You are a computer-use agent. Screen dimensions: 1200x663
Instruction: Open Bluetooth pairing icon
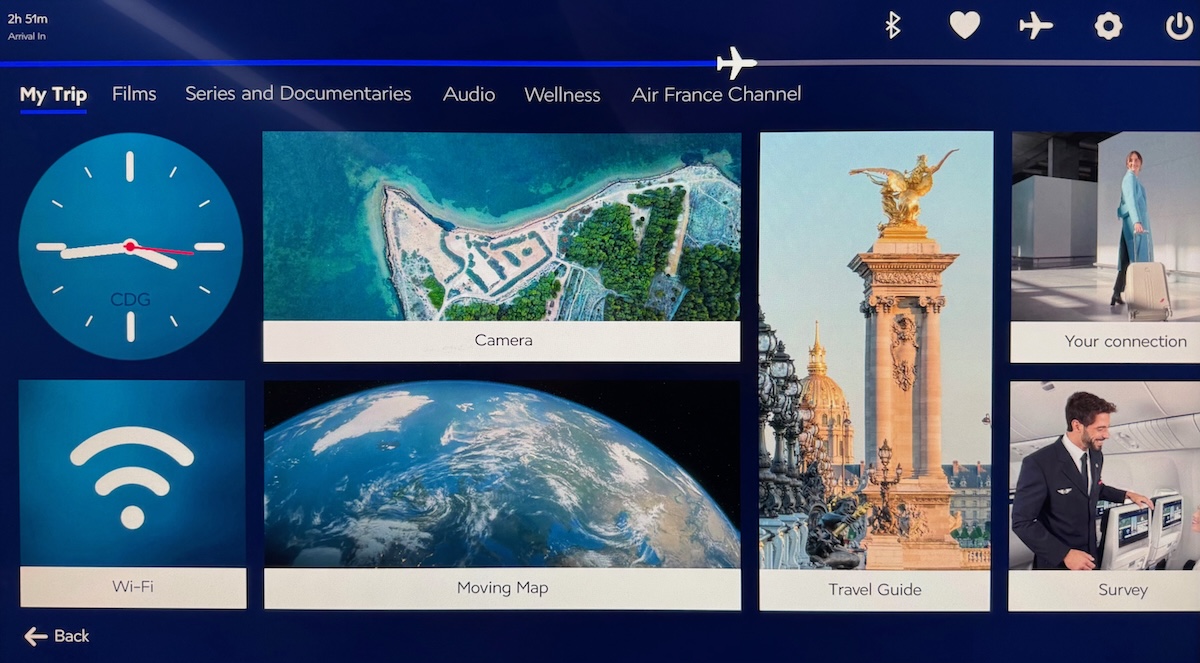(x=893, y=25)
